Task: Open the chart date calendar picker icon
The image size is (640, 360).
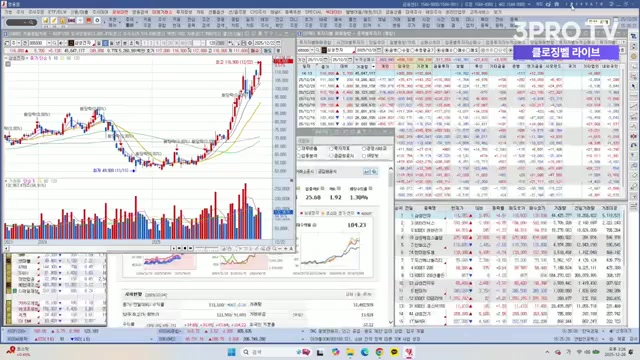Action: pos(278,43)
